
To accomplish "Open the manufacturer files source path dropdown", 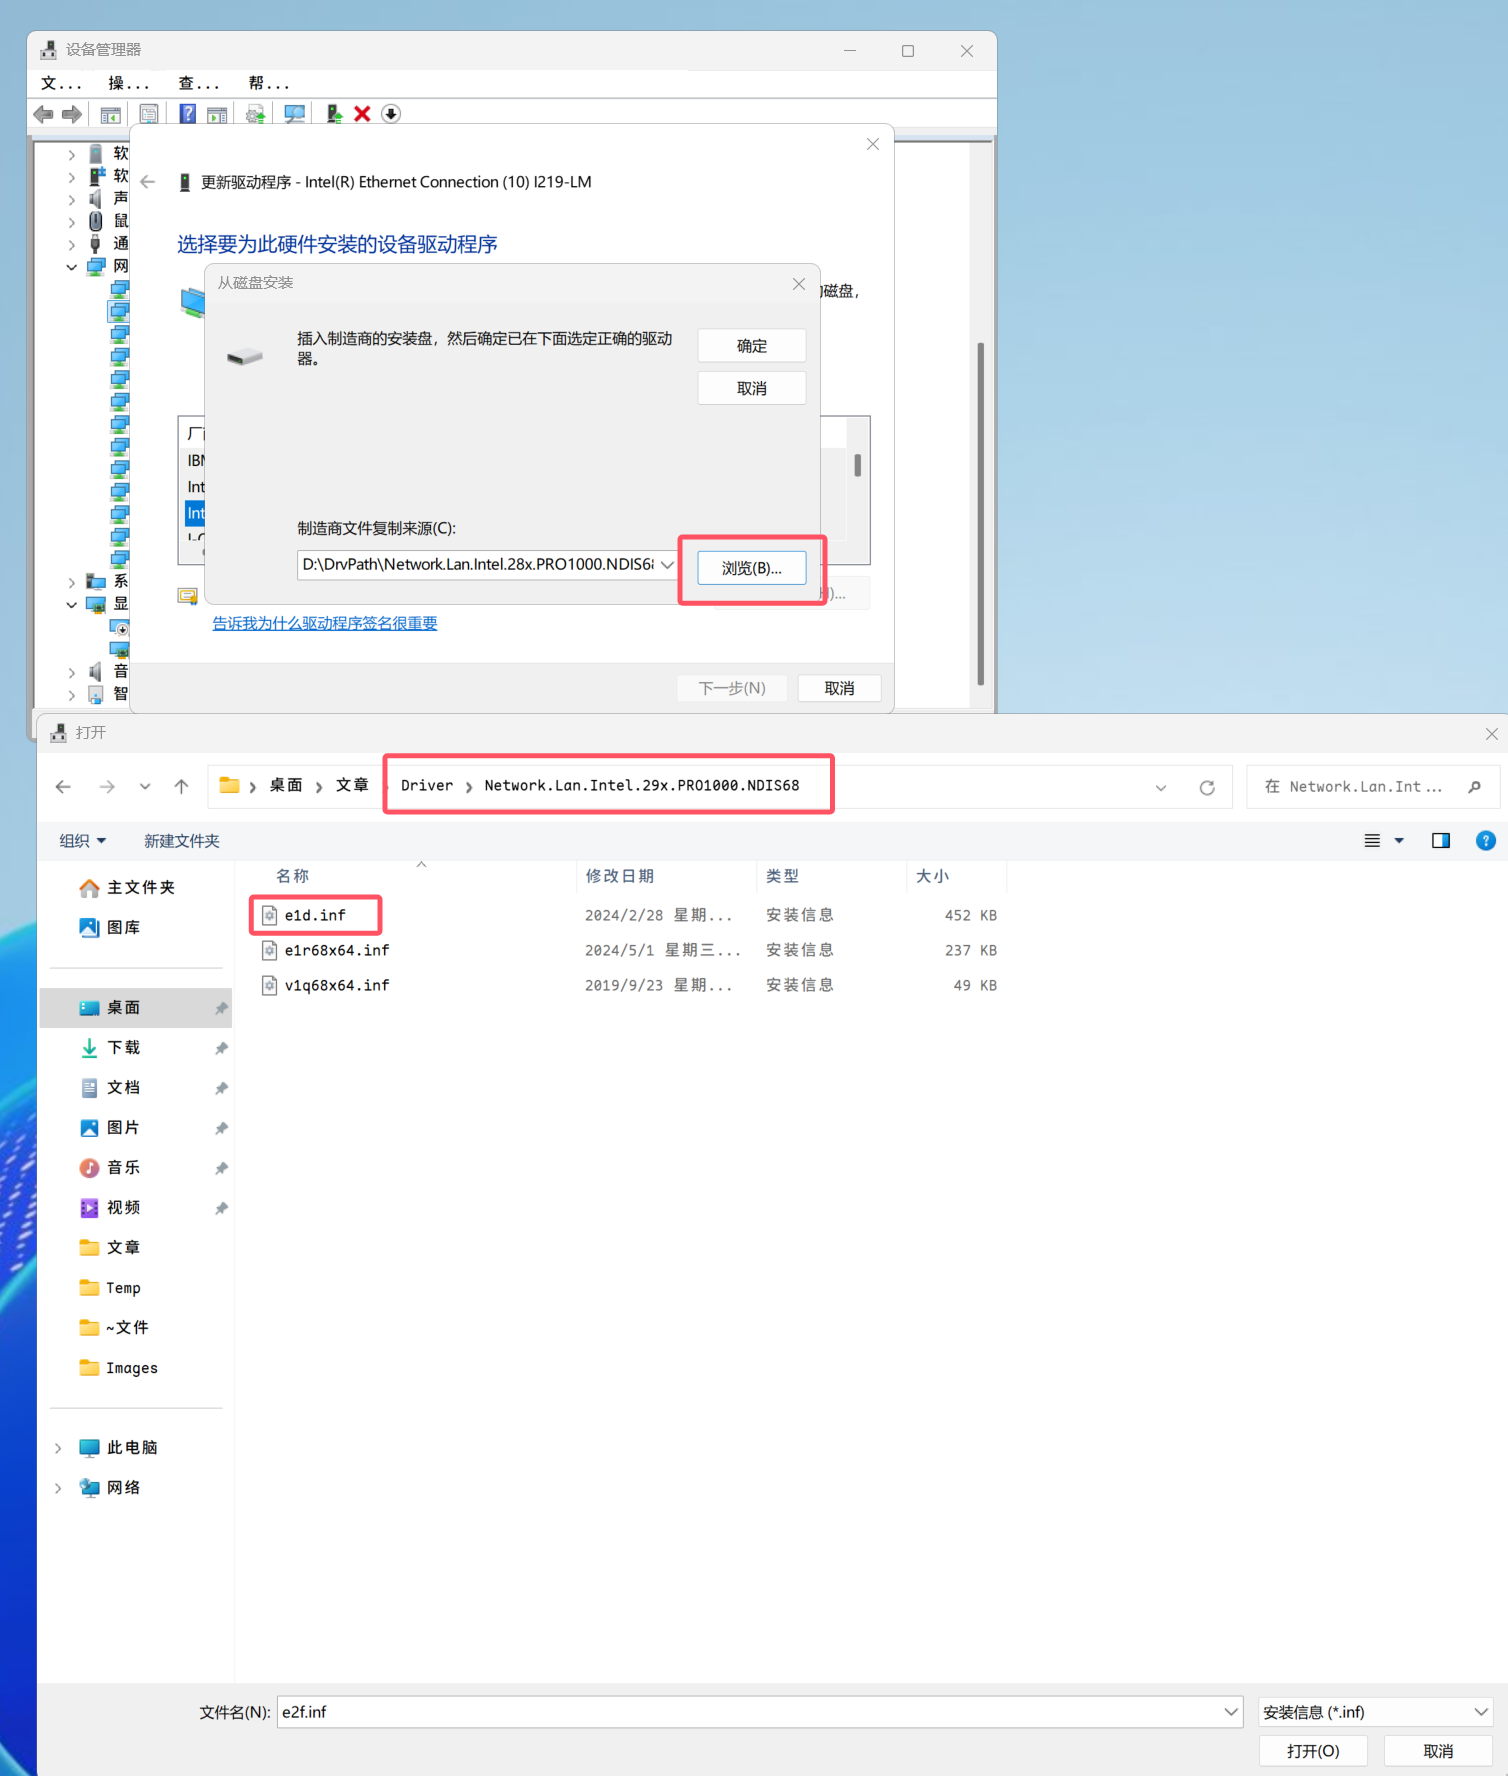I will click(666, 565).
